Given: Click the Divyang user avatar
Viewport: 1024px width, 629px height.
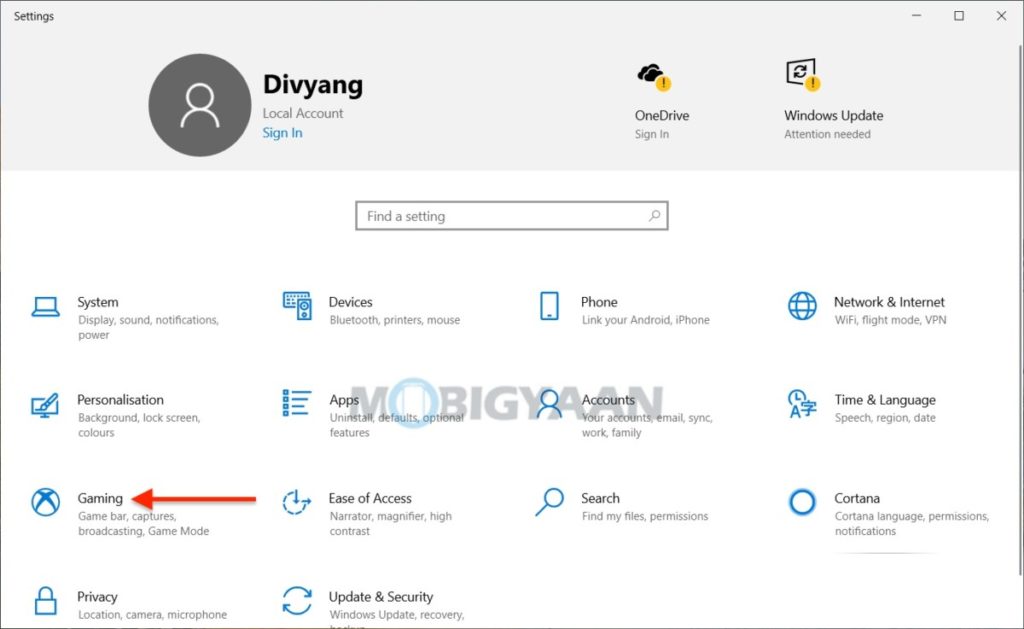Looking at the screenshot, I should tap(200, 105).
